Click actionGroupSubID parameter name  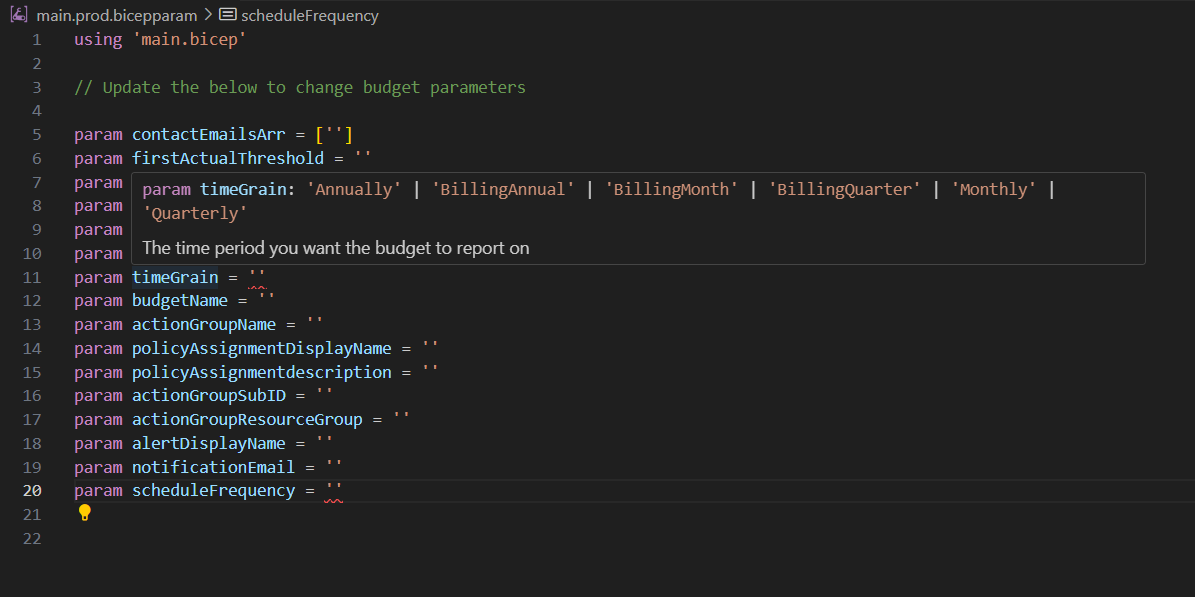coord(208,396)
